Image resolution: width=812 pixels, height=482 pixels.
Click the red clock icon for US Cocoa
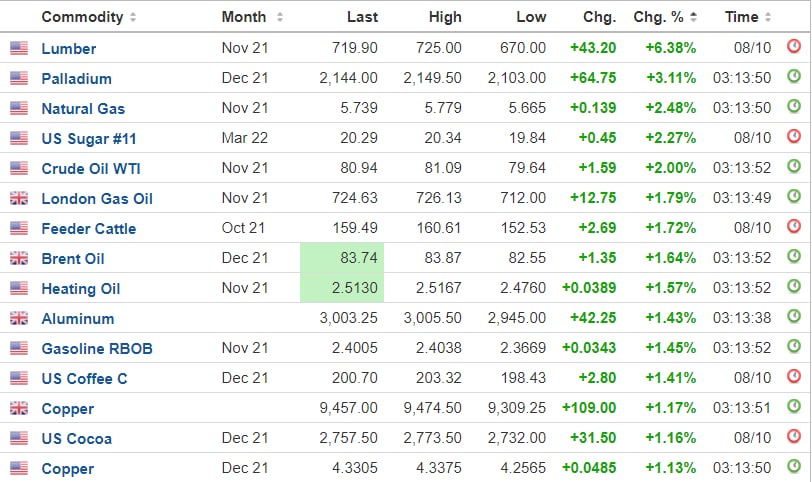(793, 436)
